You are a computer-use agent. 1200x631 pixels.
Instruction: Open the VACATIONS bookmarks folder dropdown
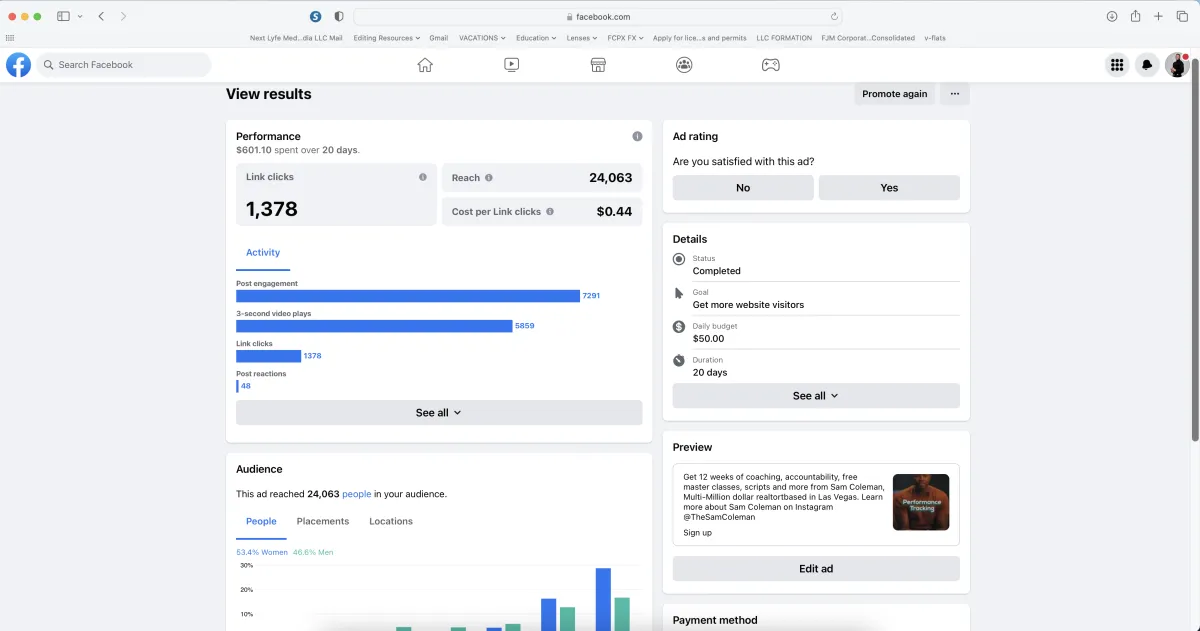coord(482,38)
